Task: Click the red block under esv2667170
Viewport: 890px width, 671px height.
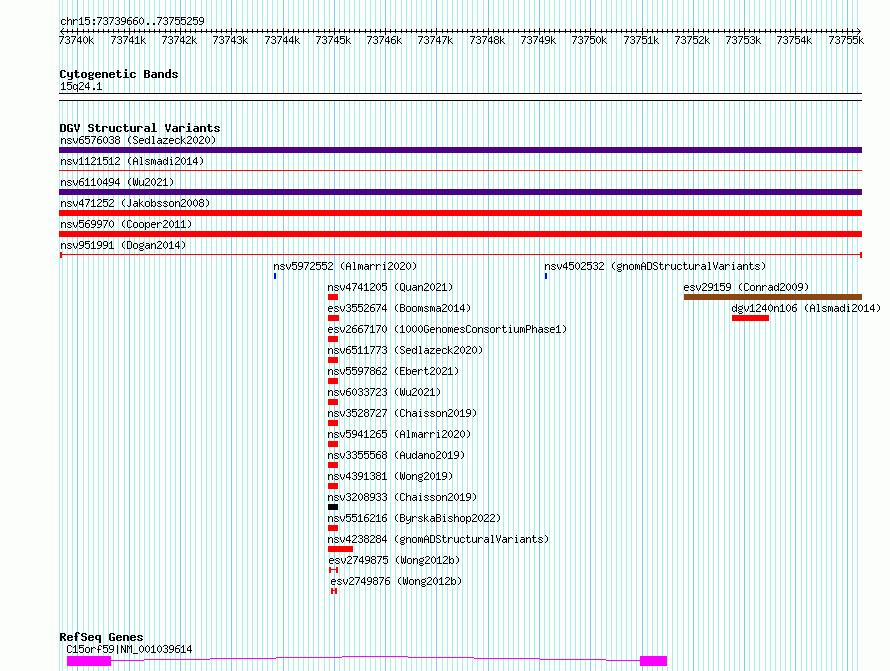Action: click(333, 339)
